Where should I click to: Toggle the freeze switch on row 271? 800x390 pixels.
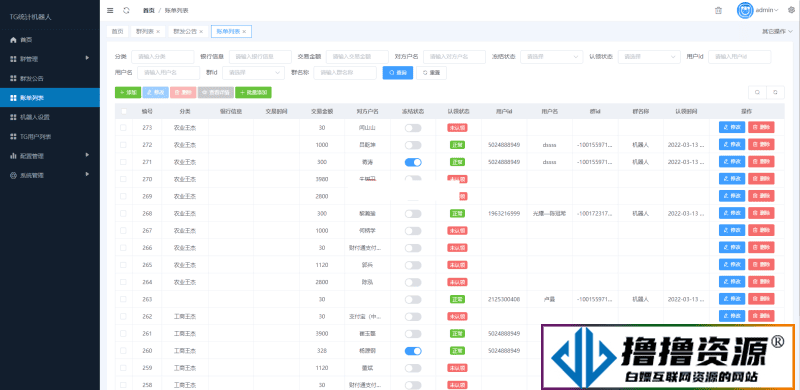413,162
